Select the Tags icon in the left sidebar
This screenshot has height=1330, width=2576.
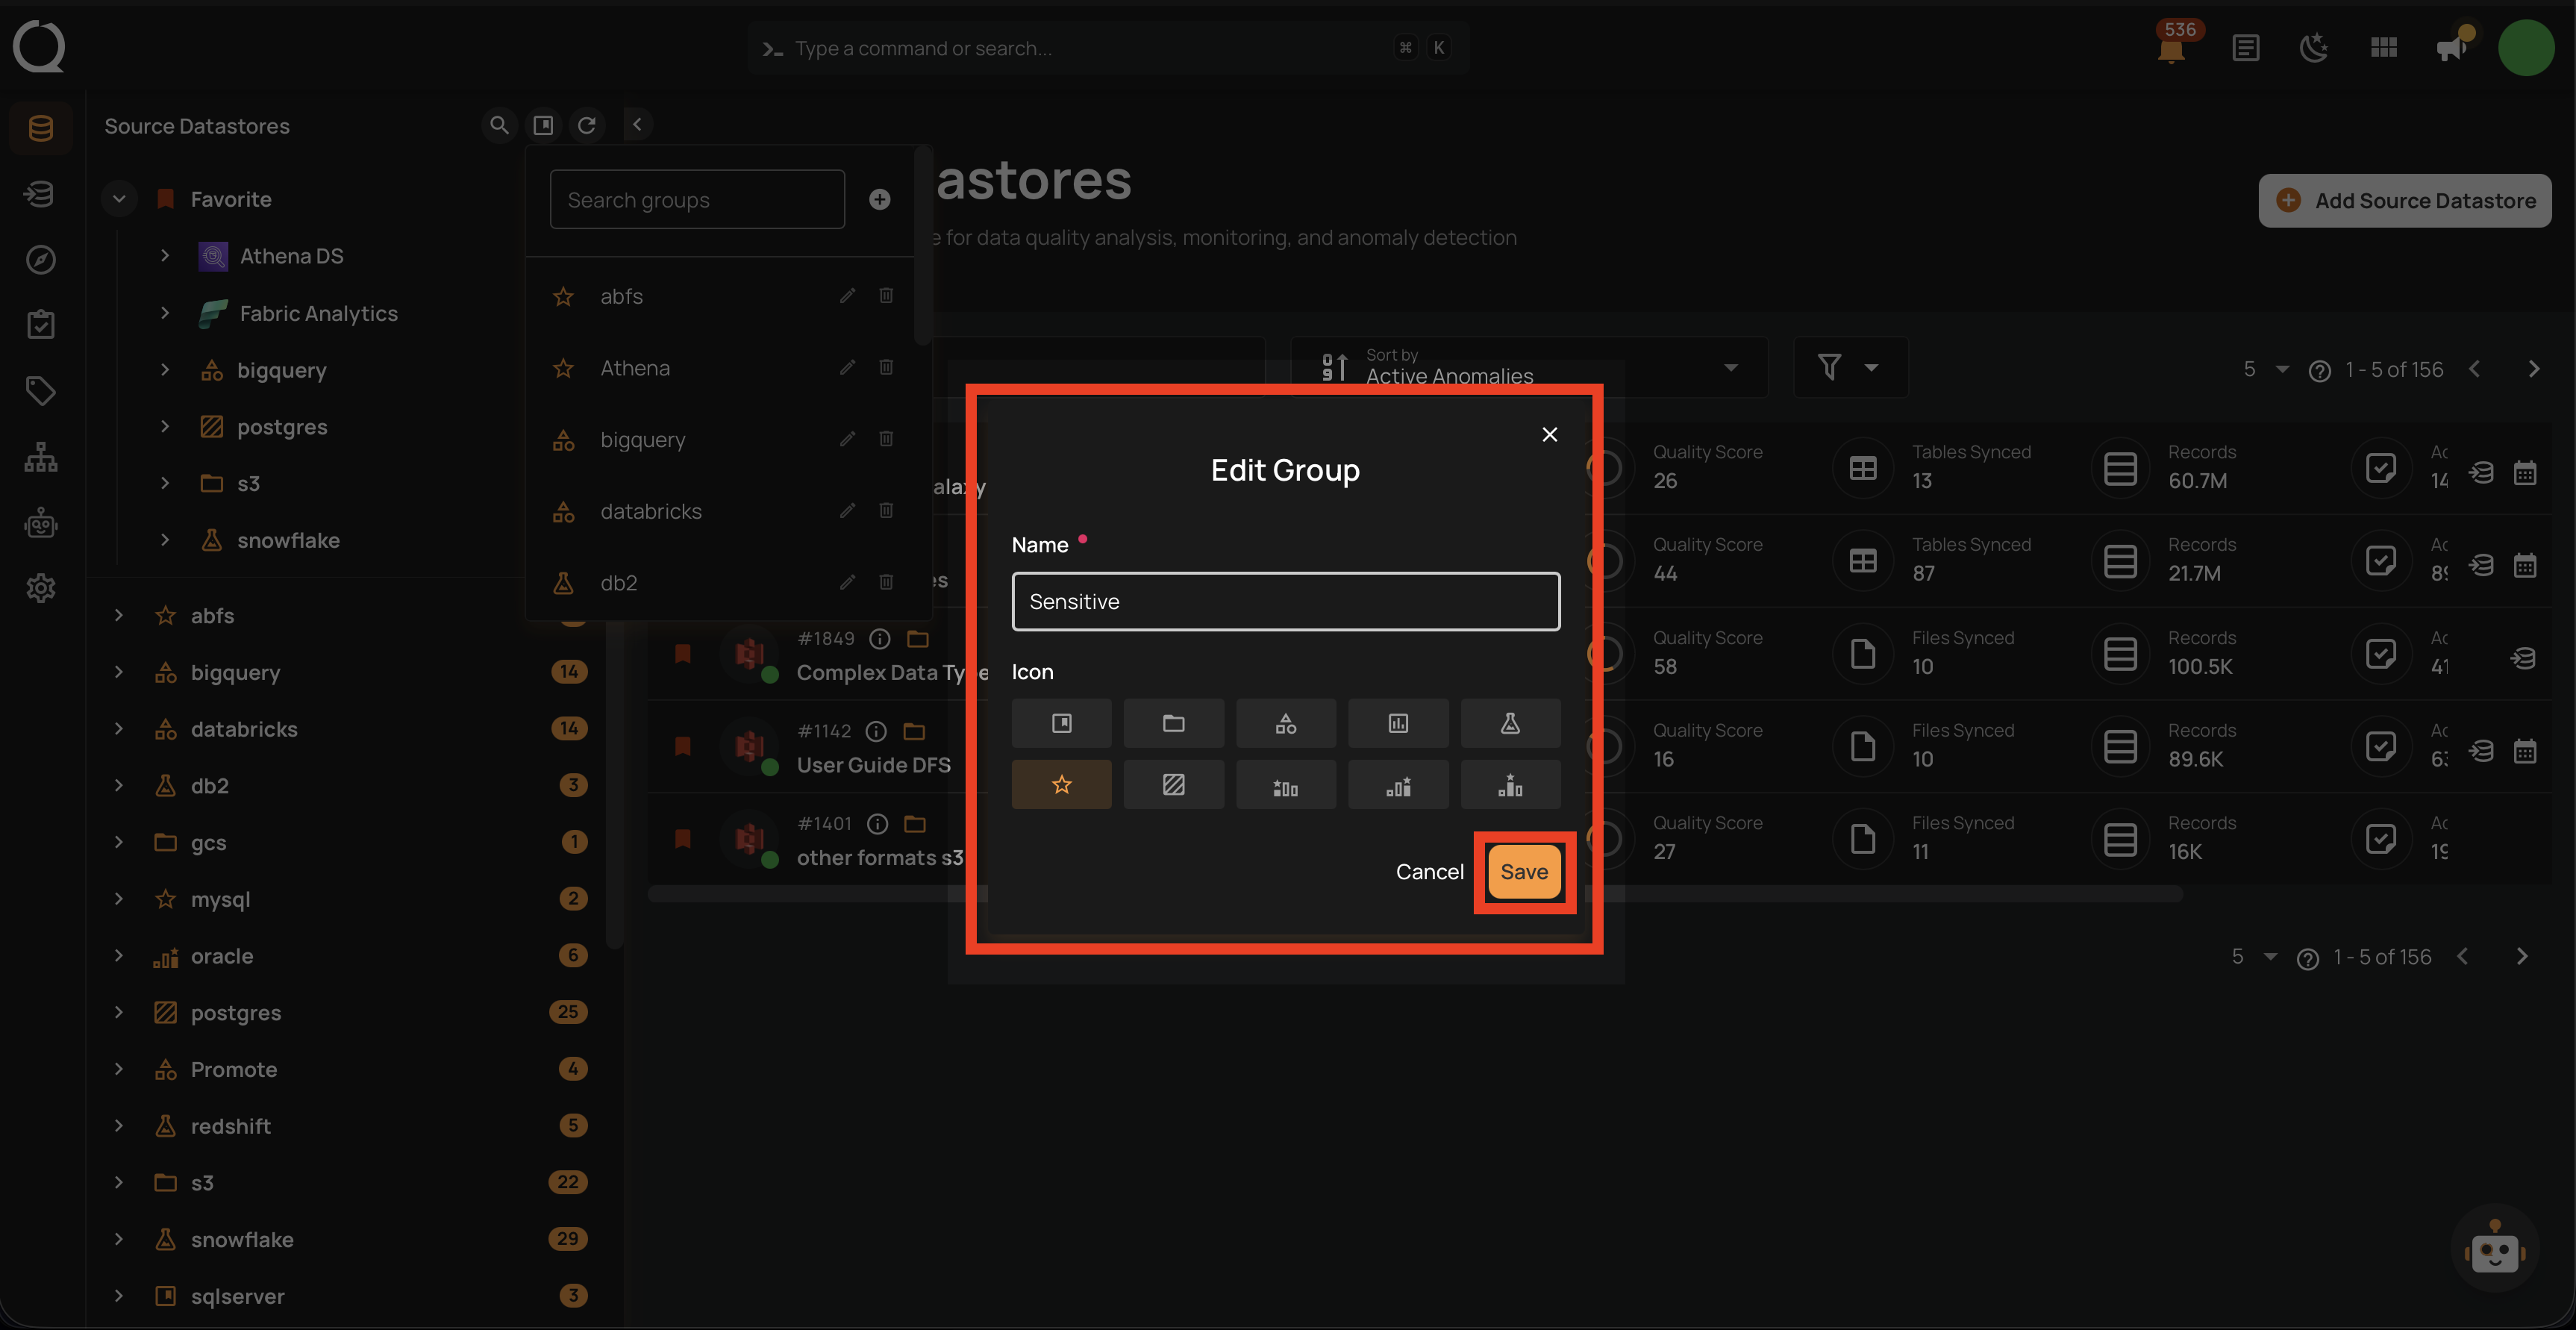pos(40,391)
